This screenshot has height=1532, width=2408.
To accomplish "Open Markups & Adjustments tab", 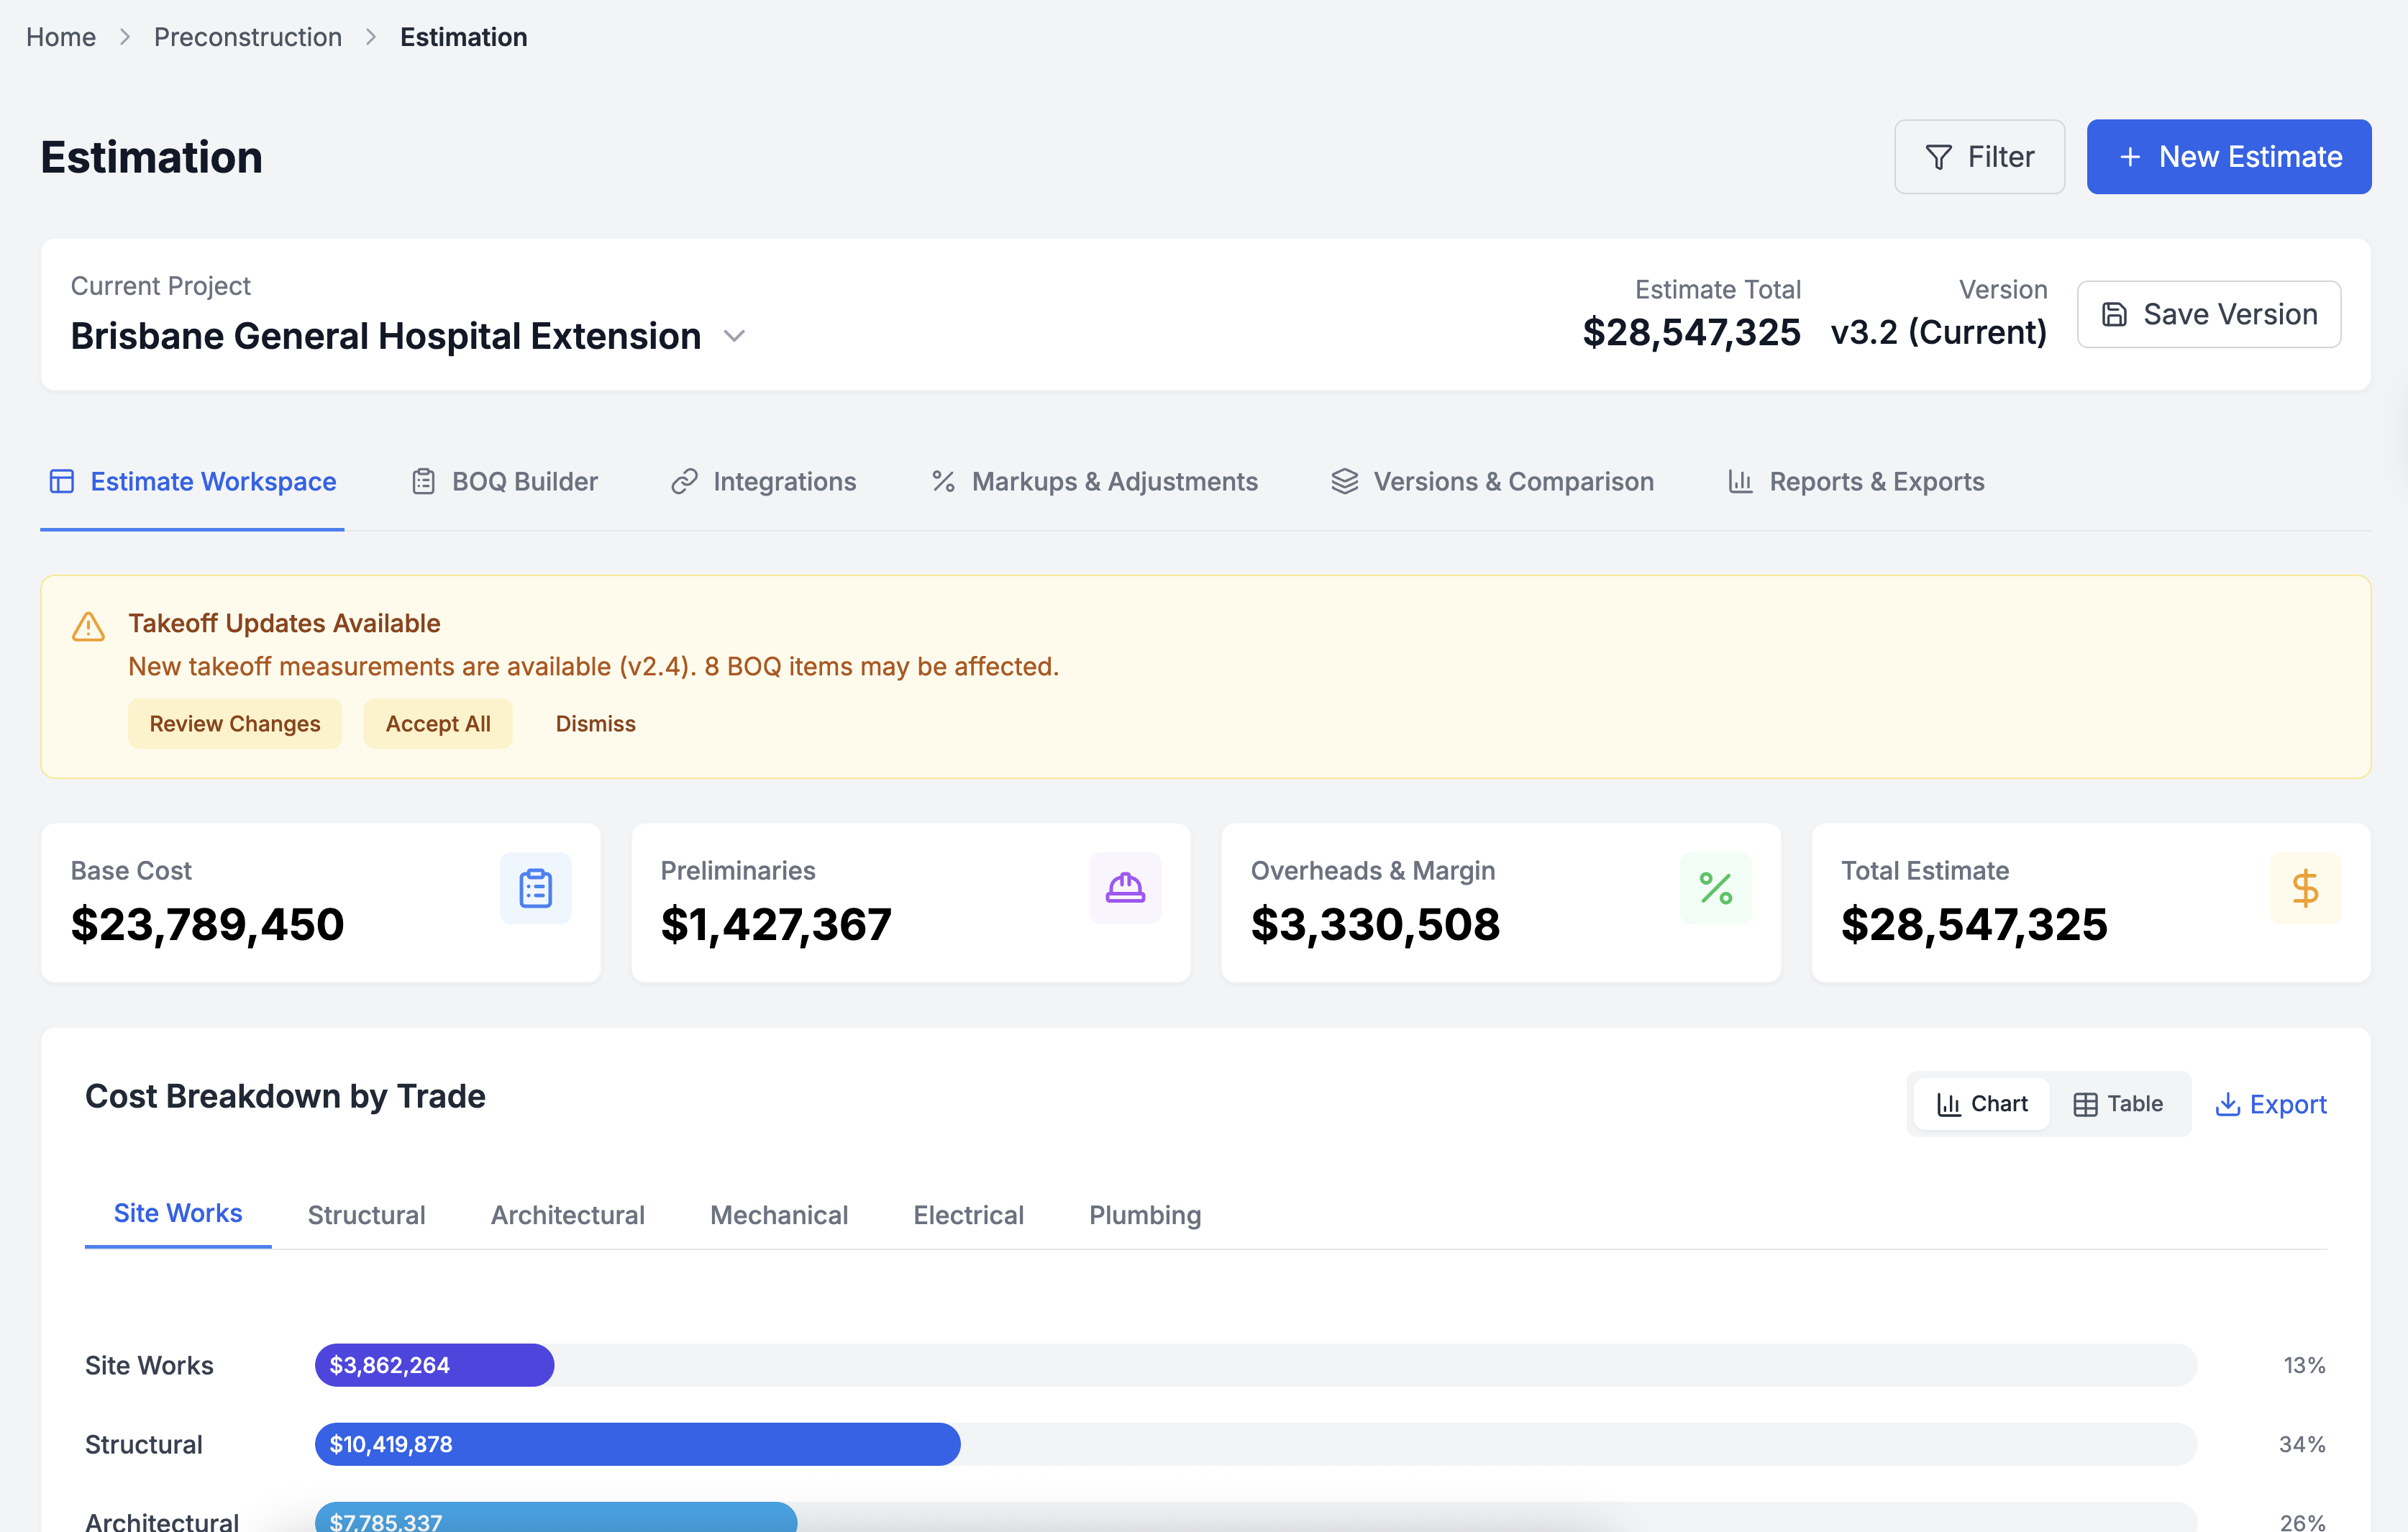I will (1094, 481).
